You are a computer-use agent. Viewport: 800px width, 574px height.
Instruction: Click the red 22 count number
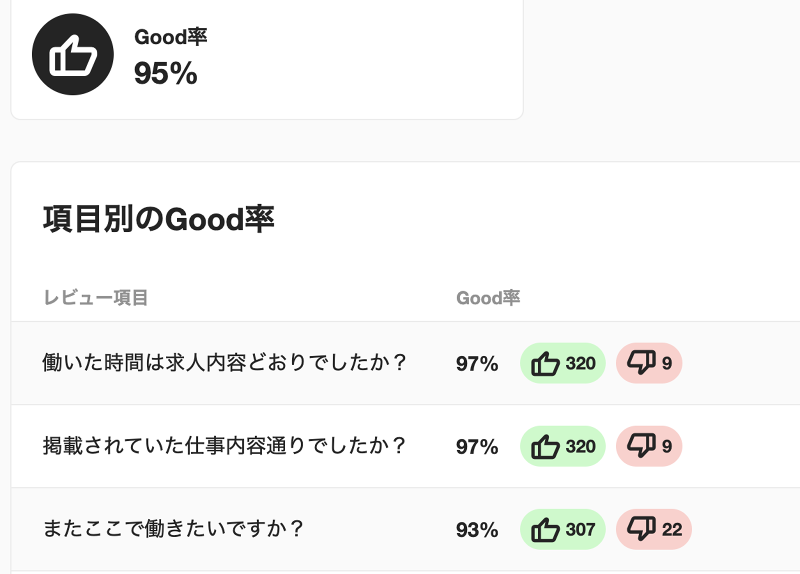pyautogui.click(x=671, y=529)
